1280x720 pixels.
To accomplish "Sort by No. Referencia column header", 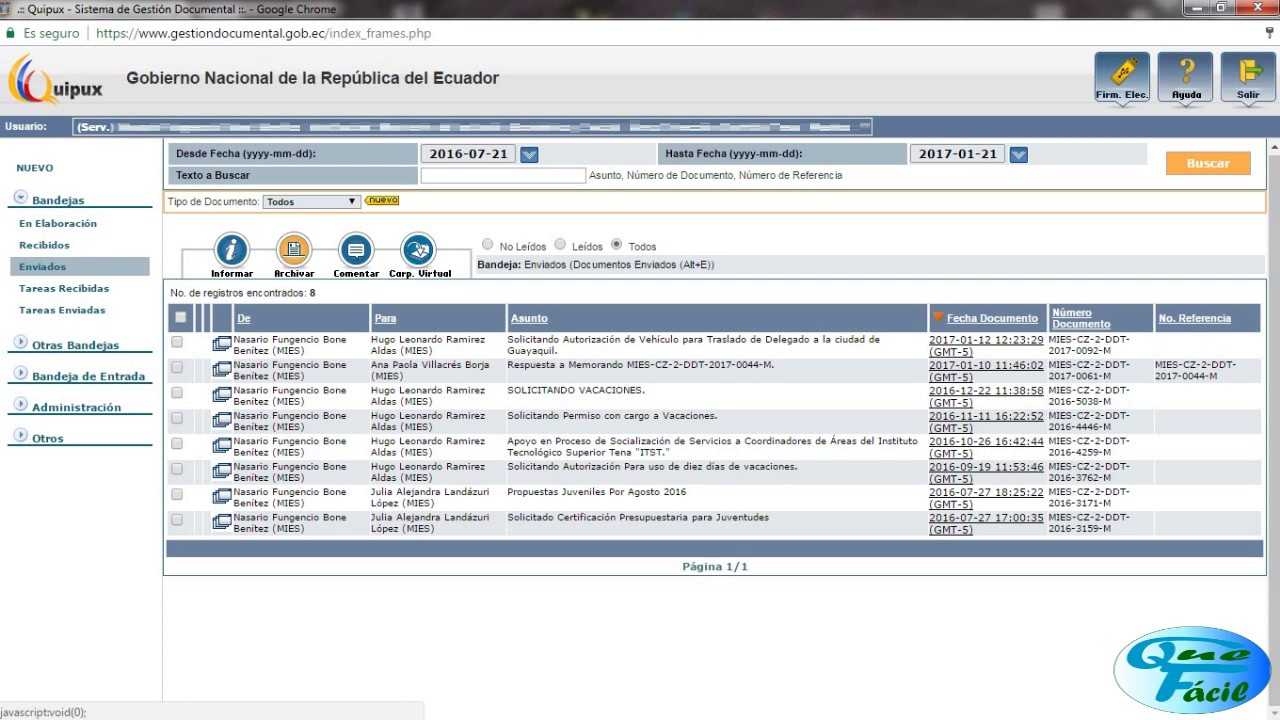I will click(x=1195, y=318).
